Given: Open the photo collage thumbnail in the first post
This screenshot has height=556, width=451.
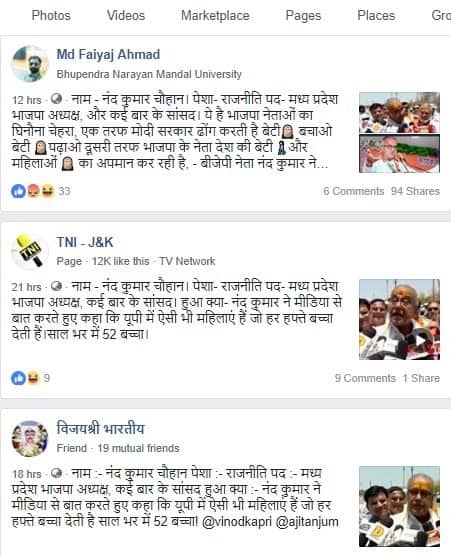Looking at the screenshot, I should (x=400, y=133).
